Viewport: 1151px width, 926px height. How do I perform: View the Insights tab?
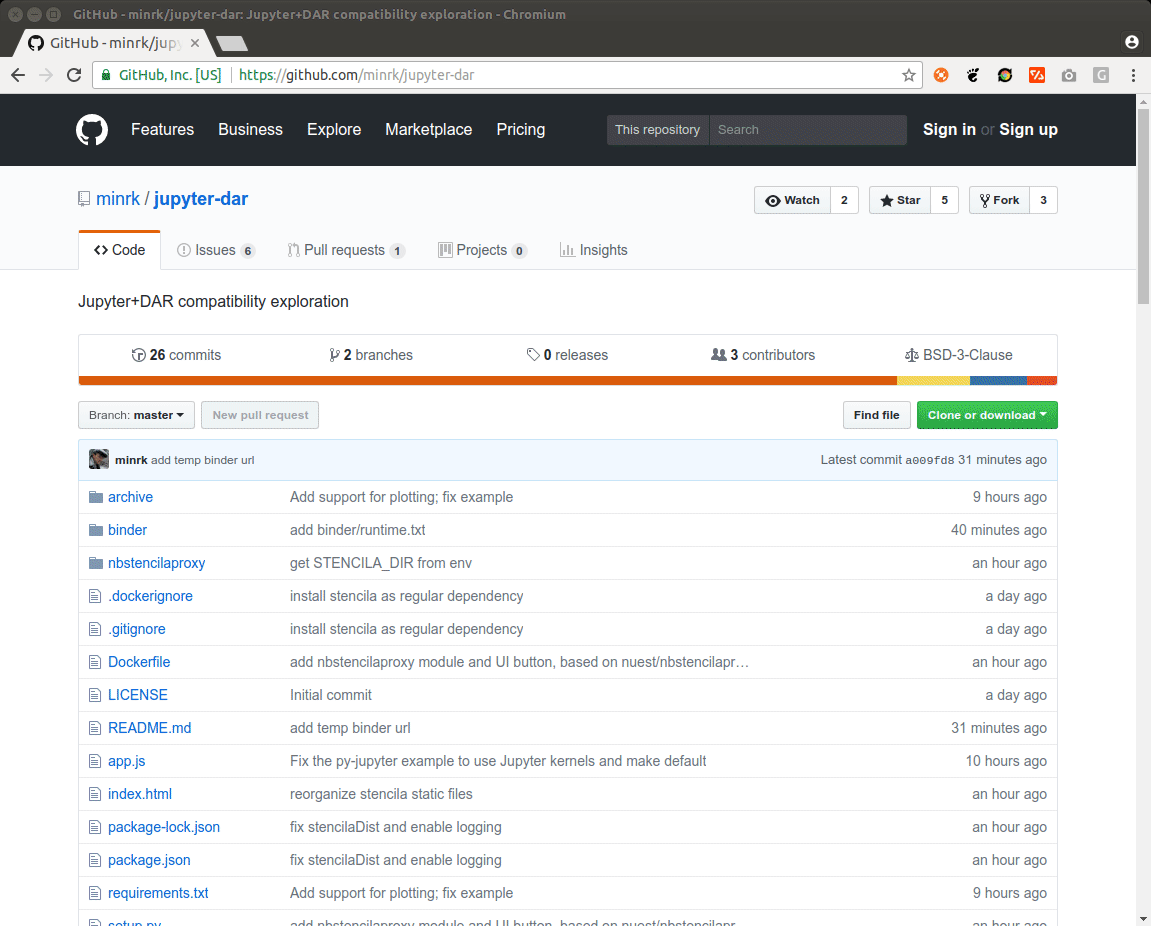(593, 250)
